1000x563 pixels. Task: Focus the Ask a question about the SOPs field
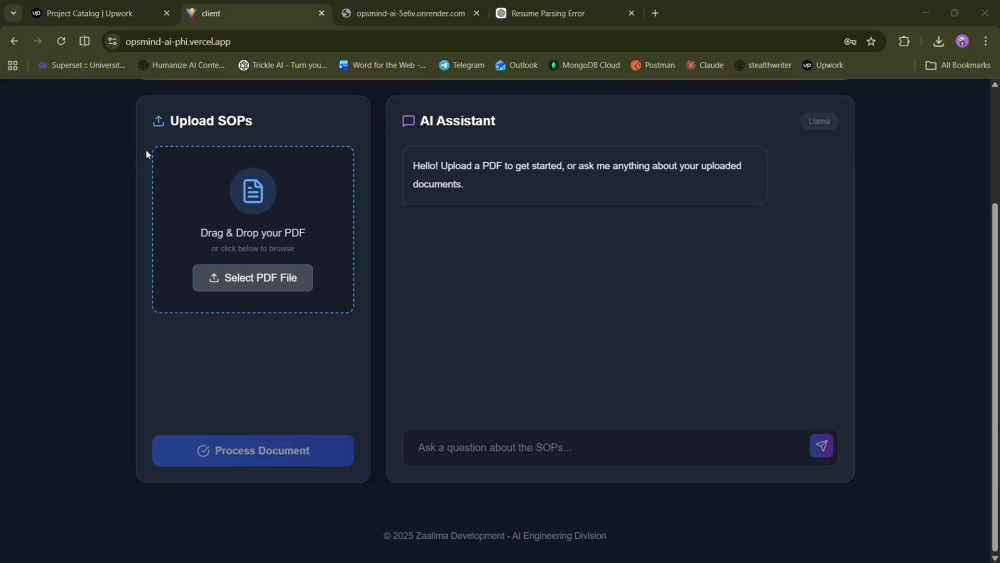606,448
